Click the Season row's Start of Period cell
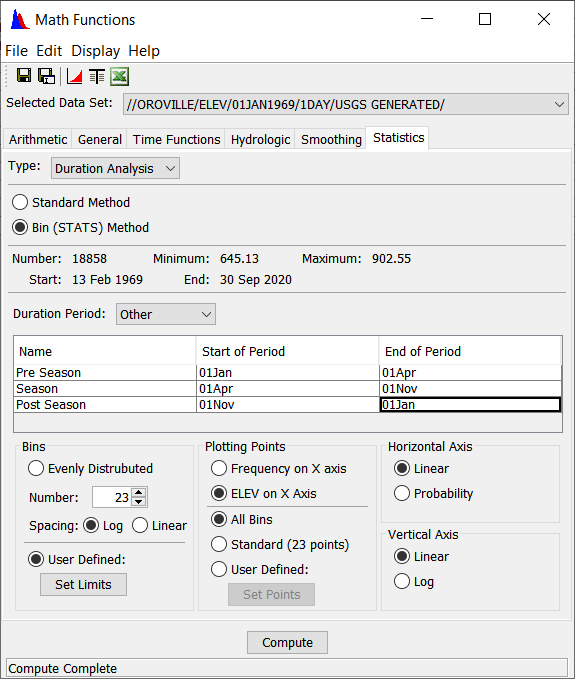 pos(288,389)
